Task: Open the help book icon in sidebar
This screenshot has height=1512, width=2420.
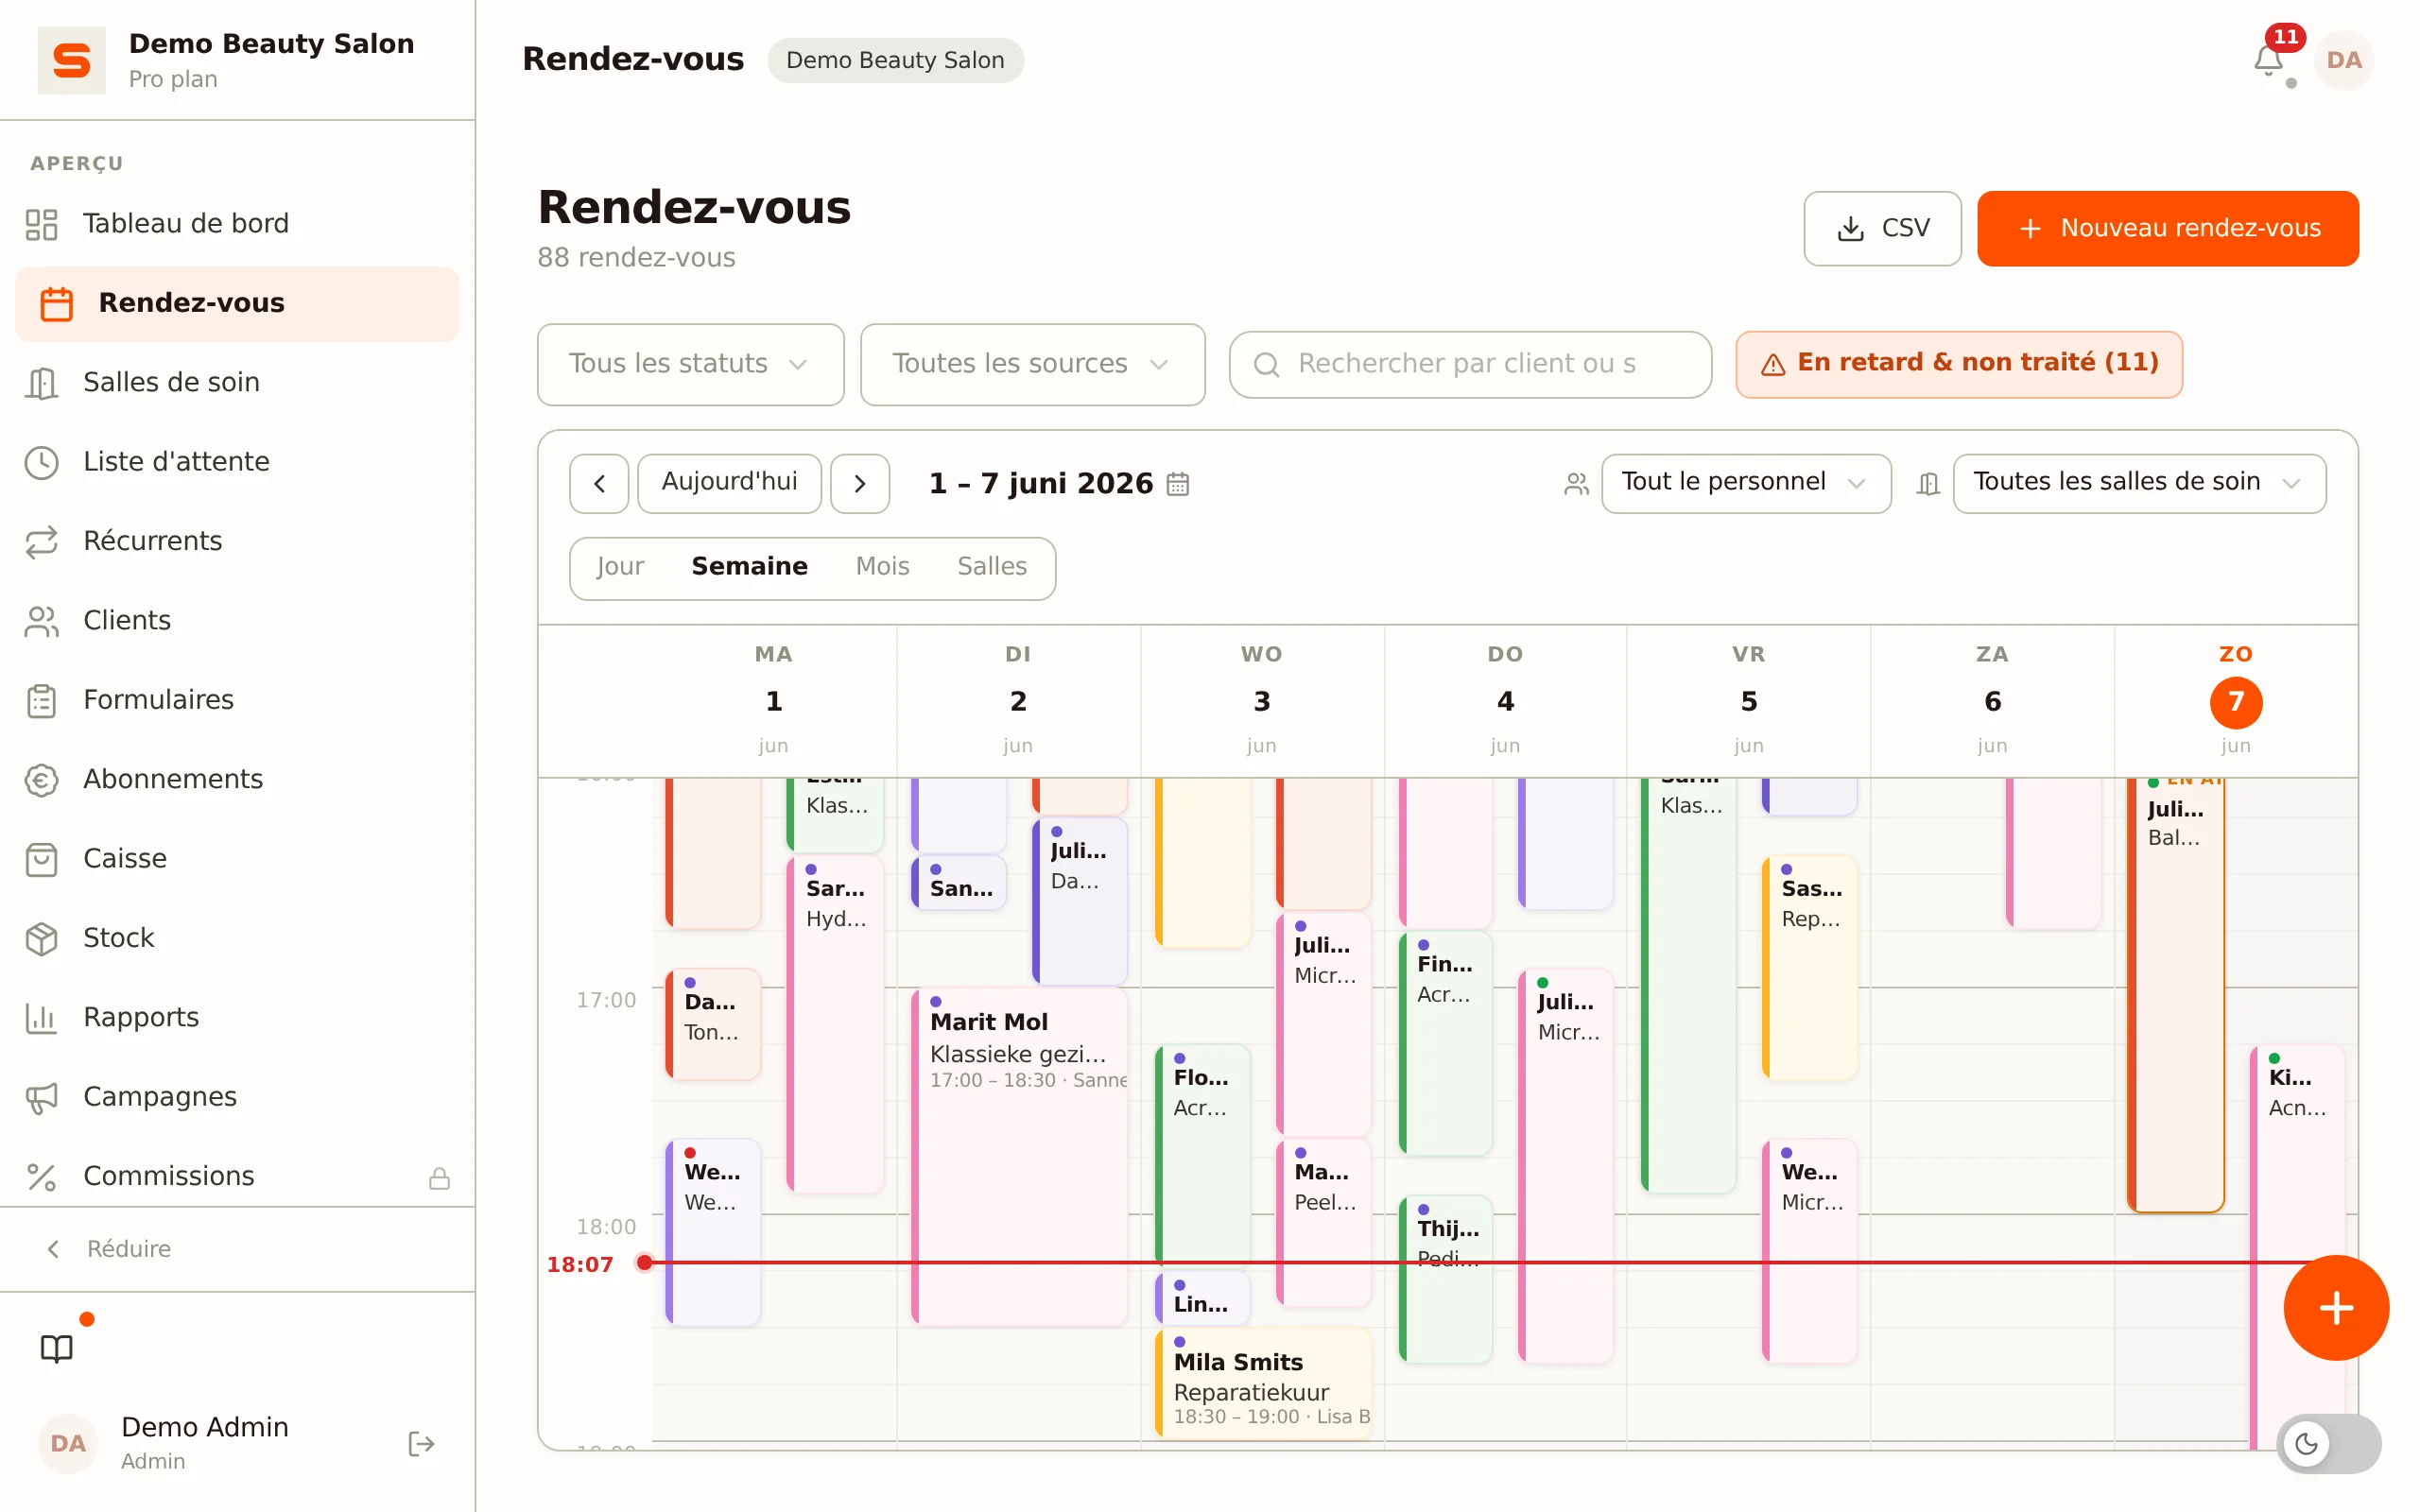Action: (57, 1348)
